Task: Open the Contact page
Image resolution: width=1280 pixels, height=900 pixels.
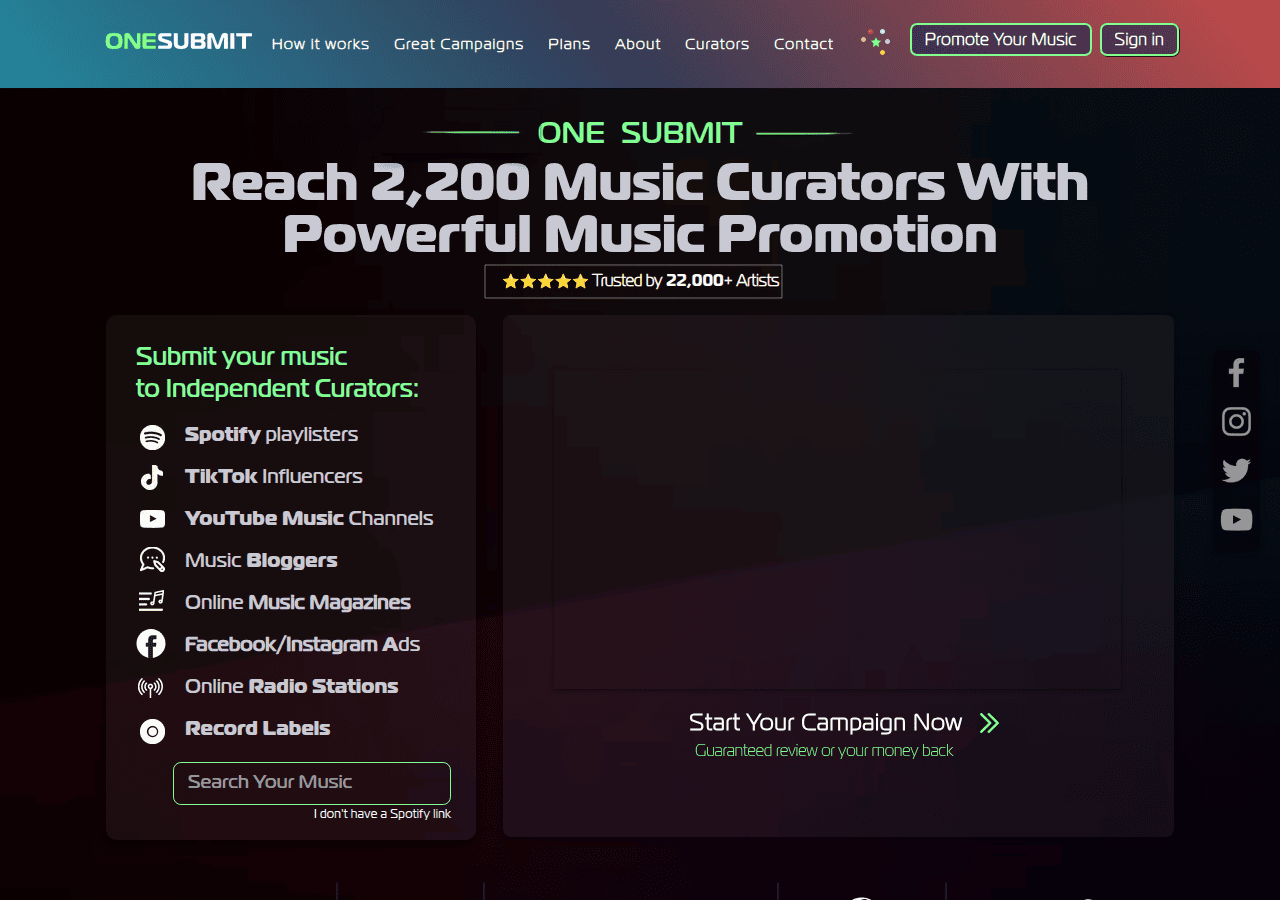Action: pos(803,44)
